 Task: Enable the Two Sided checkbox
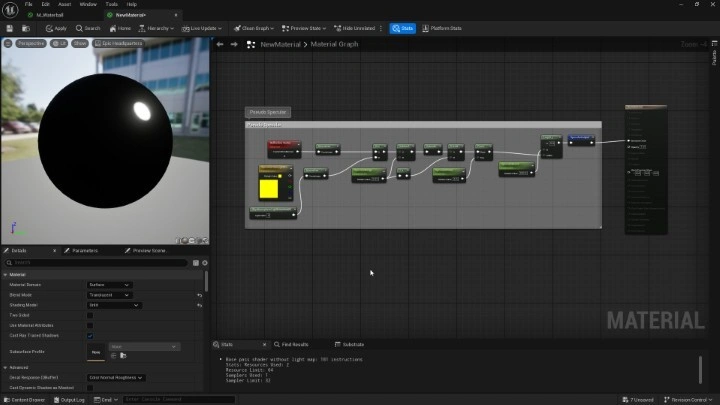pos(90,315)
